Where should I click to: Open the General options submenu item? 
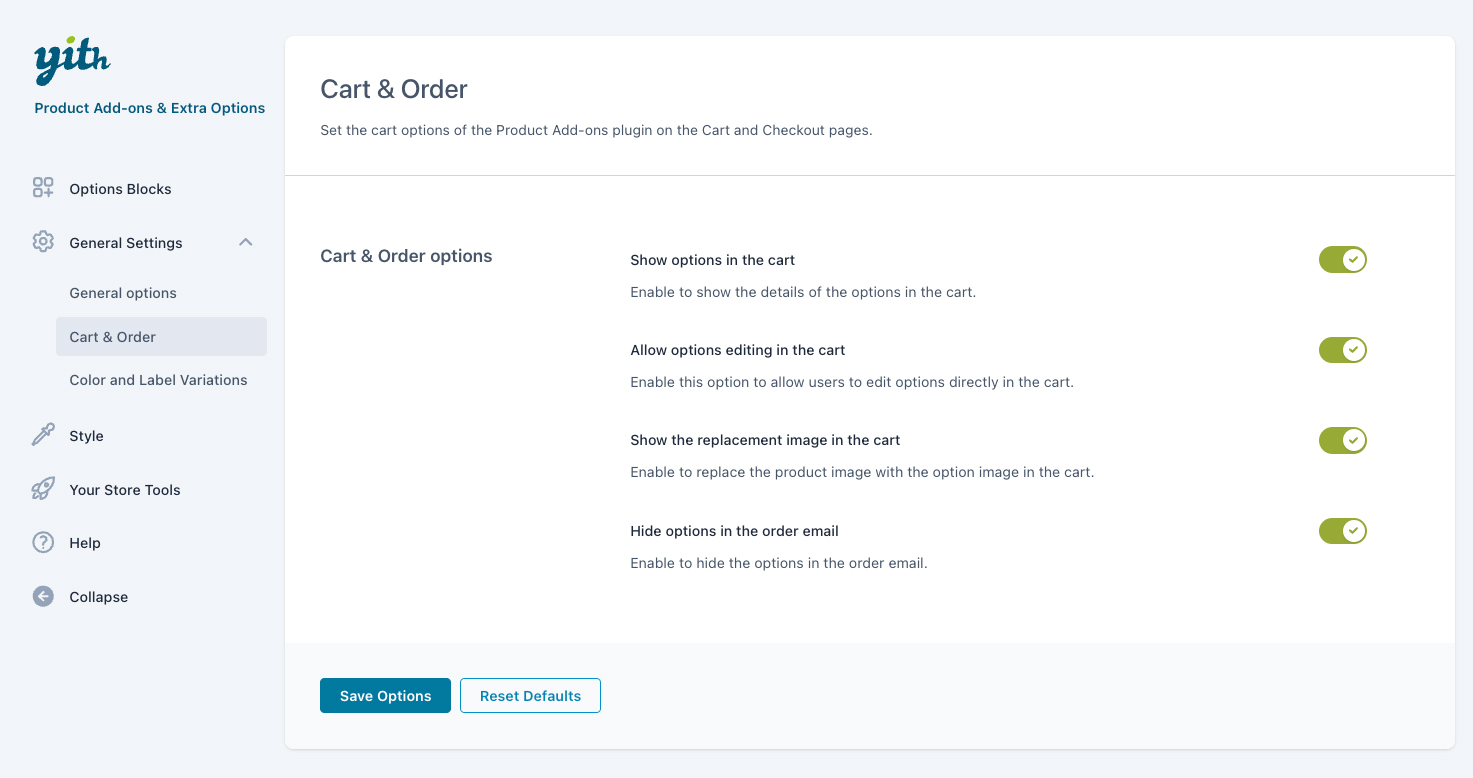point(123,293)
